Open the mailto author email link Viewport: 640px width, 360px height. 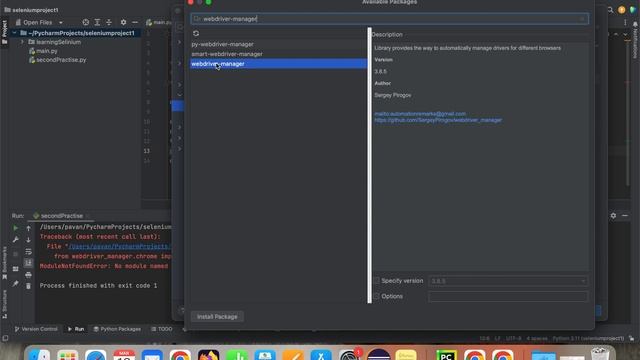pyautogui.click(x=420, y=114)
